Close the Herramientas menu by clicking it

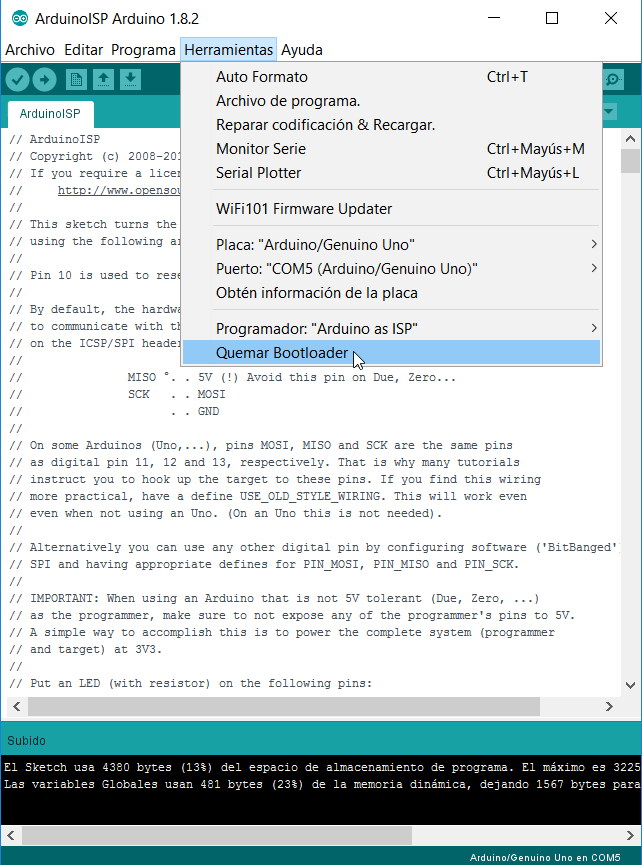coord(228,50)
